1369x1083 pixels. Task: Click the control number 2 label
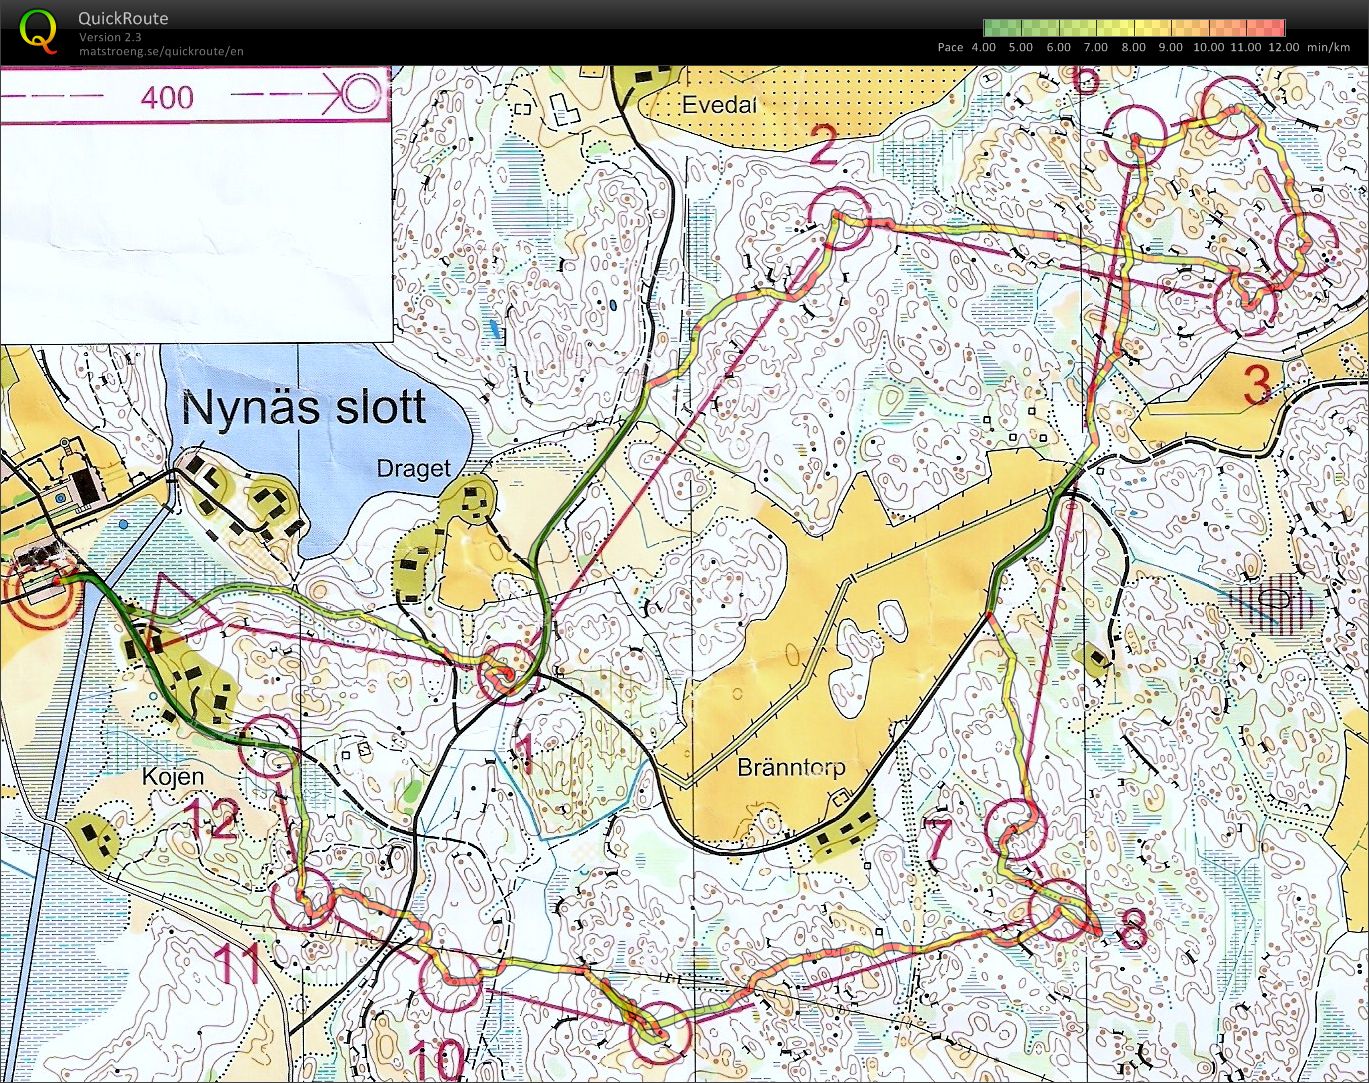[823, 145]
